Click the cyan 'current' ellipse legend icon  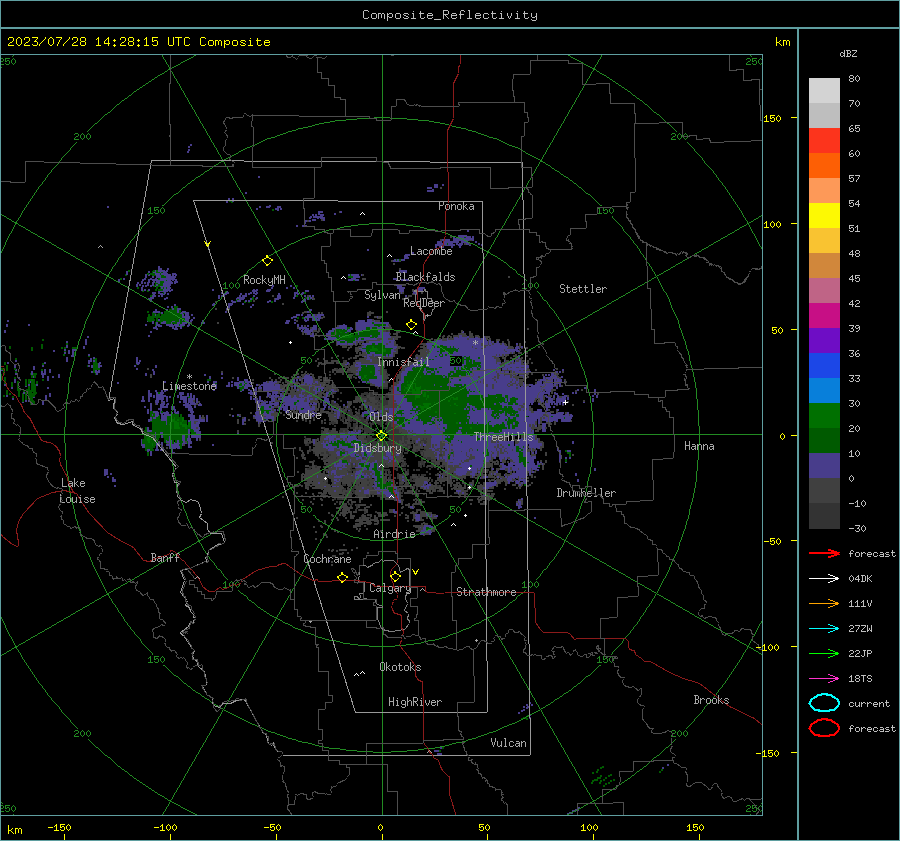pos(824,703)
